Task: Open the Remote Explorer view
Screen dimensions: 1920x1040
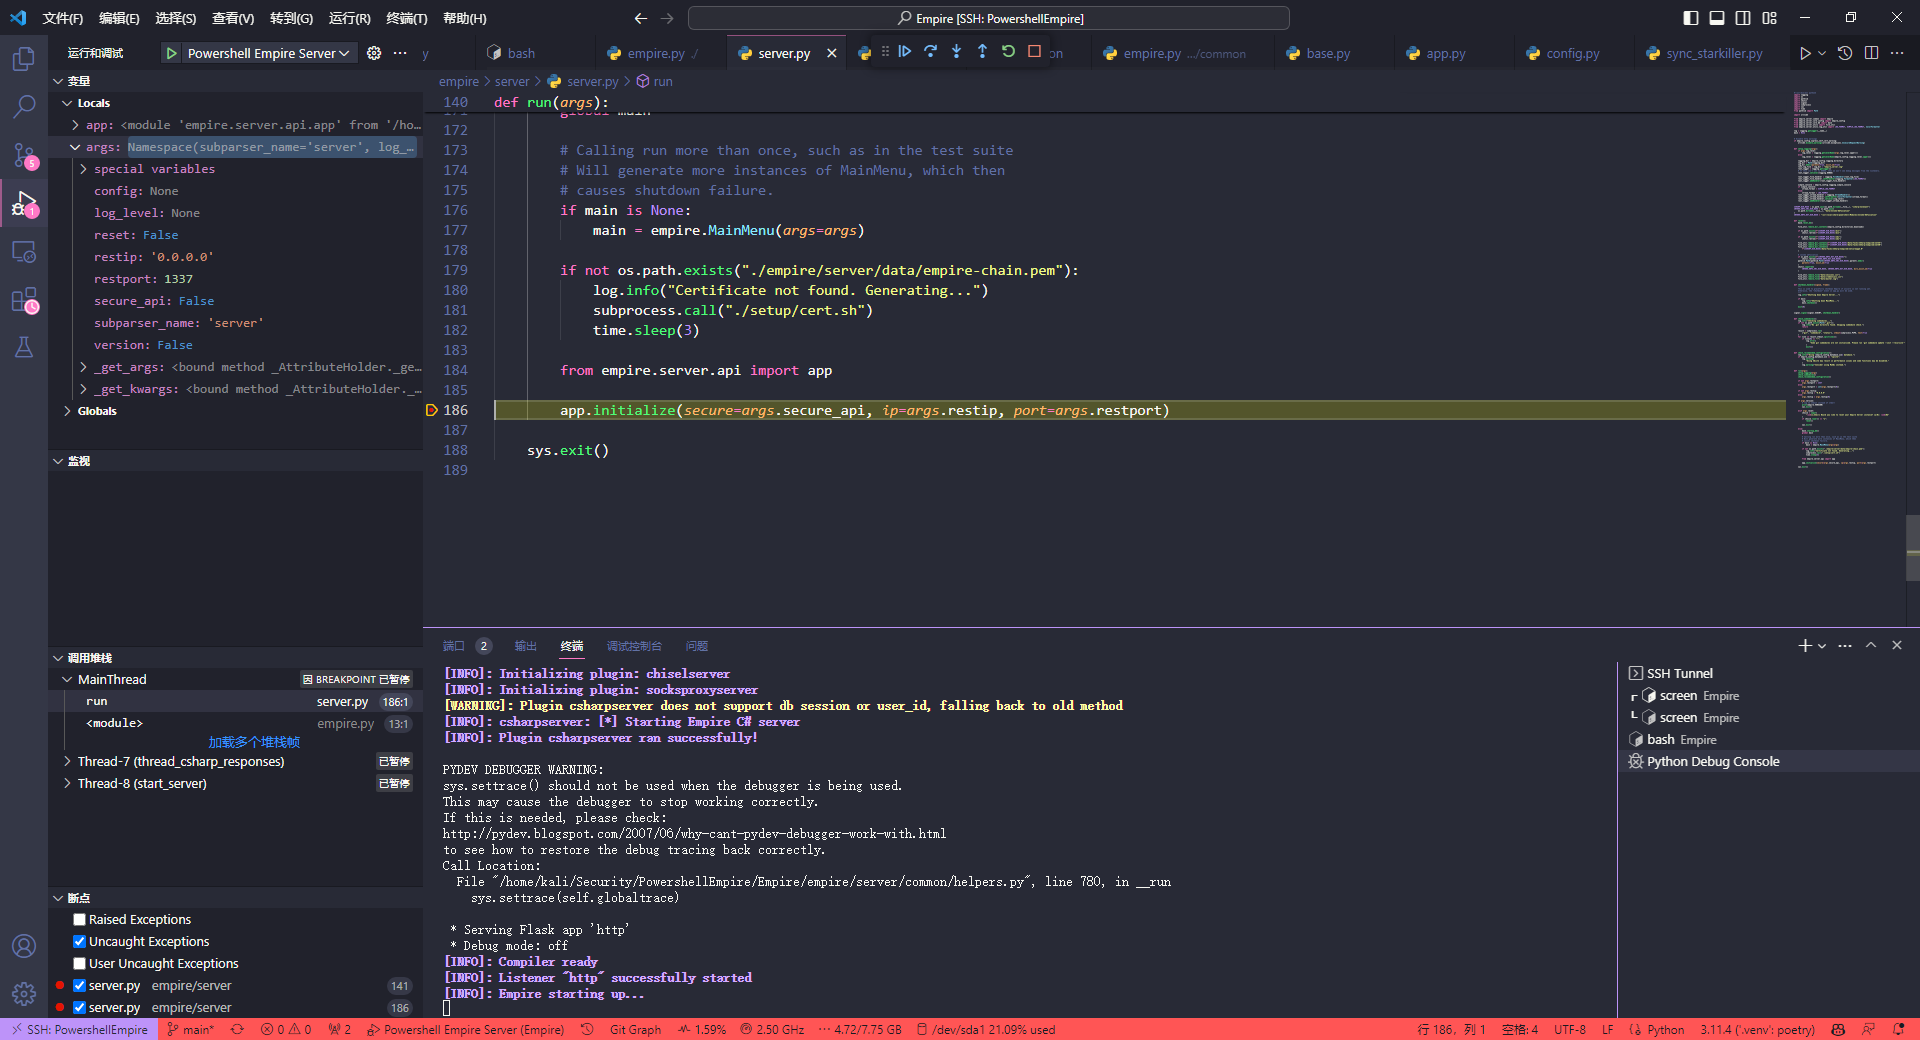Action: 24,252
